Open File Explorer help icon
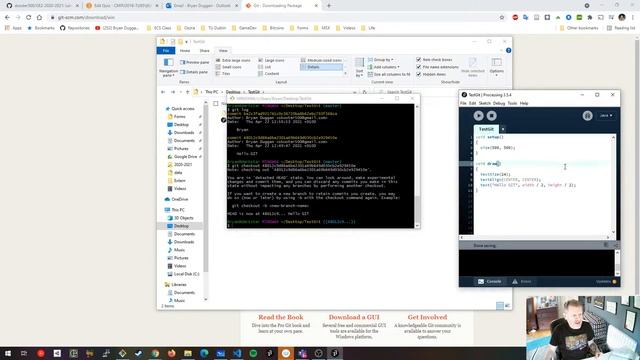 pyautogui.click(x=509, y=51)
